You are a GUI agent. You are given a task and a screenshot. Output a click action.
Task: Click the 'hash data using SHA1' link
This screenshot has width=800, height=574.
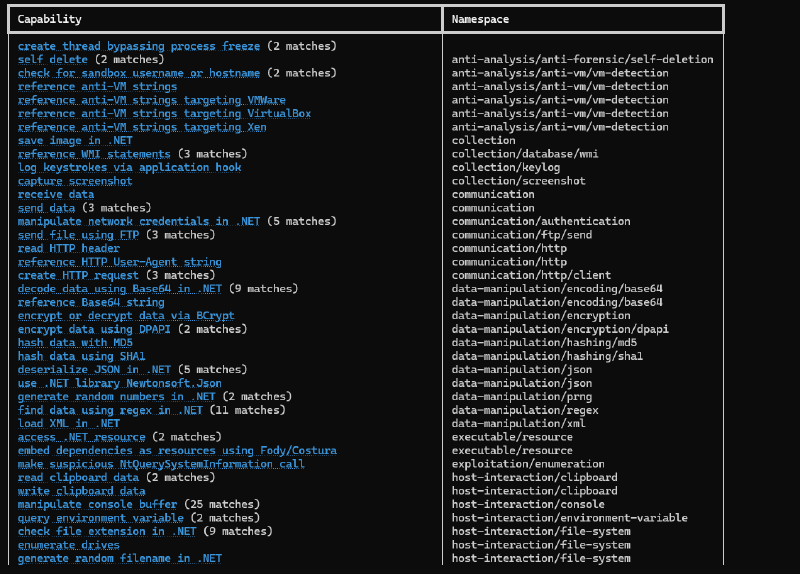click(x=81, y=357)
